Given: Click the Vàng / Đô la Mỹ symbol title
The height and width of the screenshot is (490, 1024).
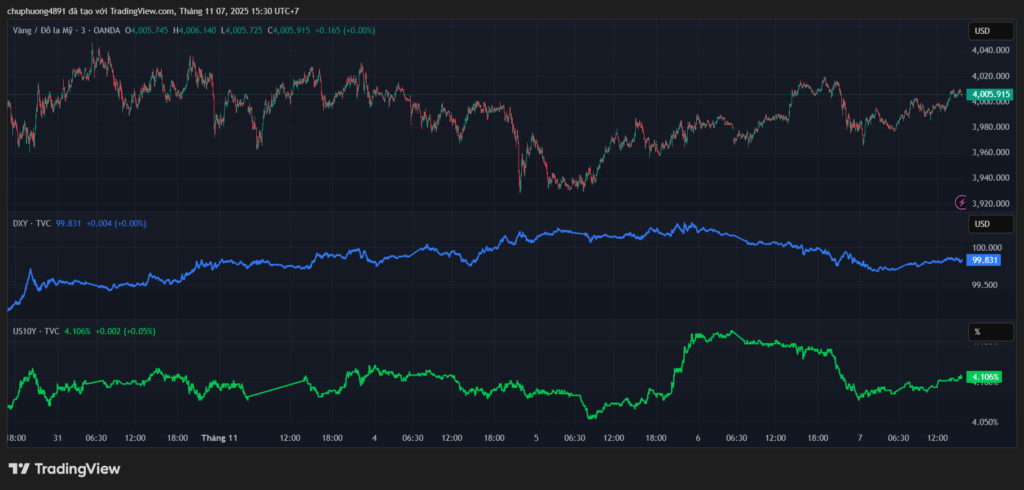Looking at the screenshot, I should [x=50, y=31].
